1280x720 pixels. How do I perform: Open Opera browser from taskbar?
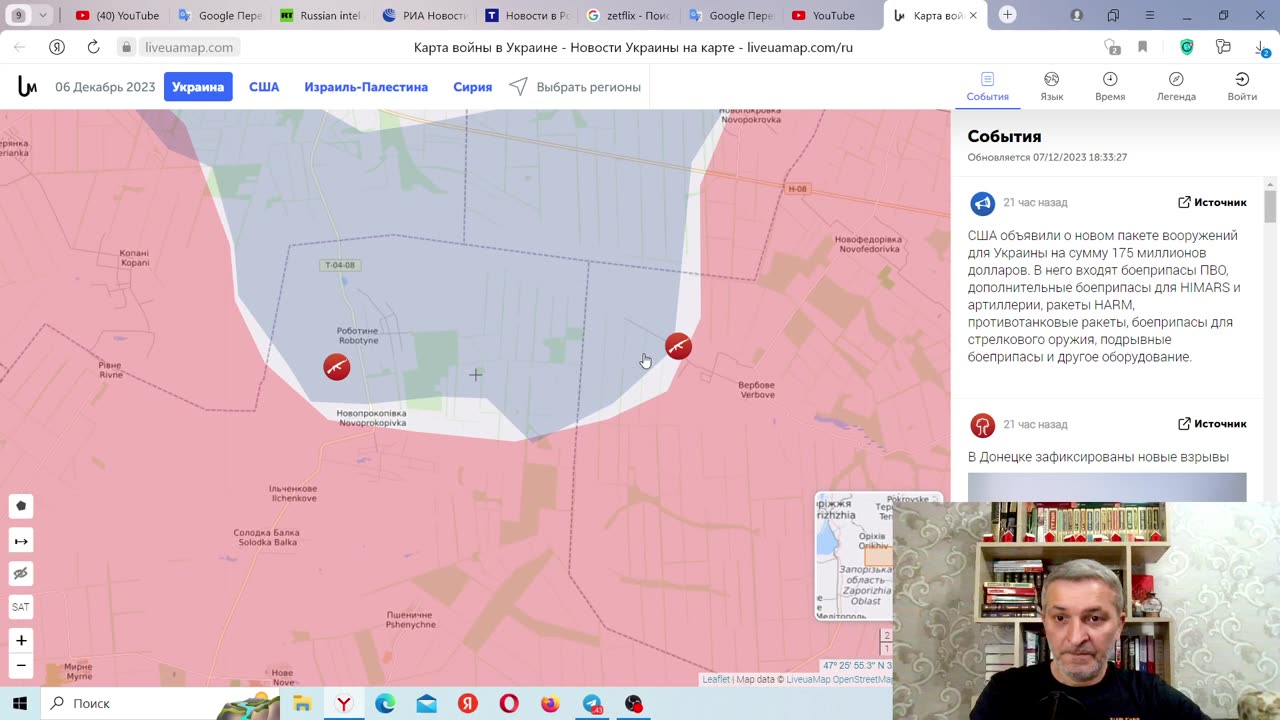coord(509,704)
